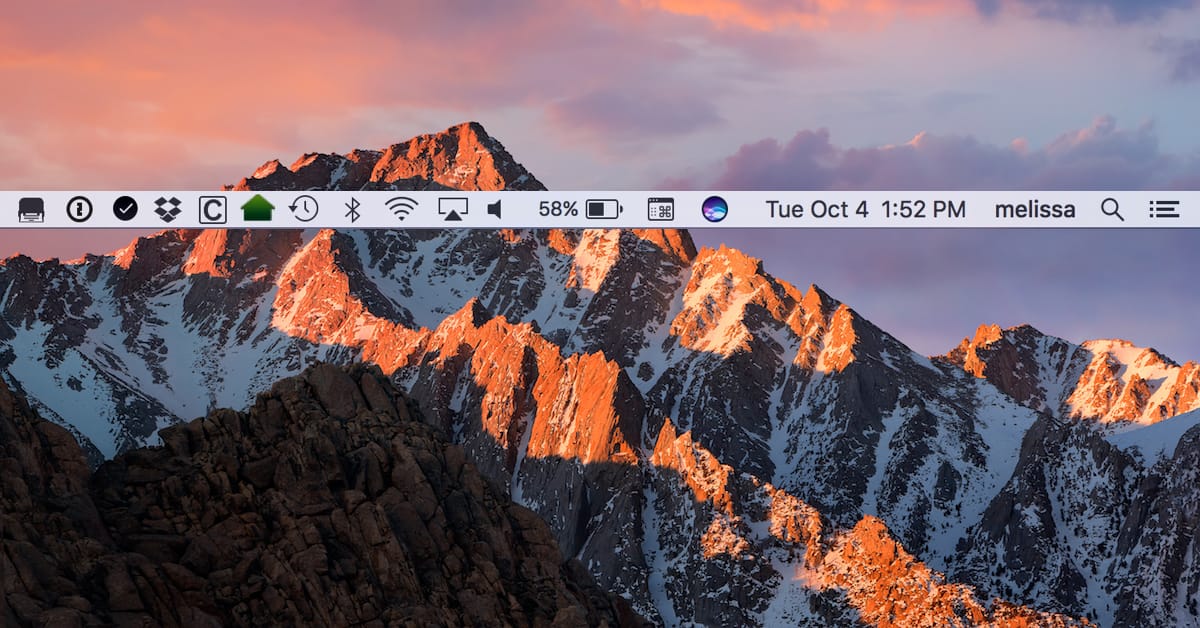Viewport: 1200px width, 628px height.
Task: Click the Tue Oct 4 1:52 PM clock
Action: 865,209
